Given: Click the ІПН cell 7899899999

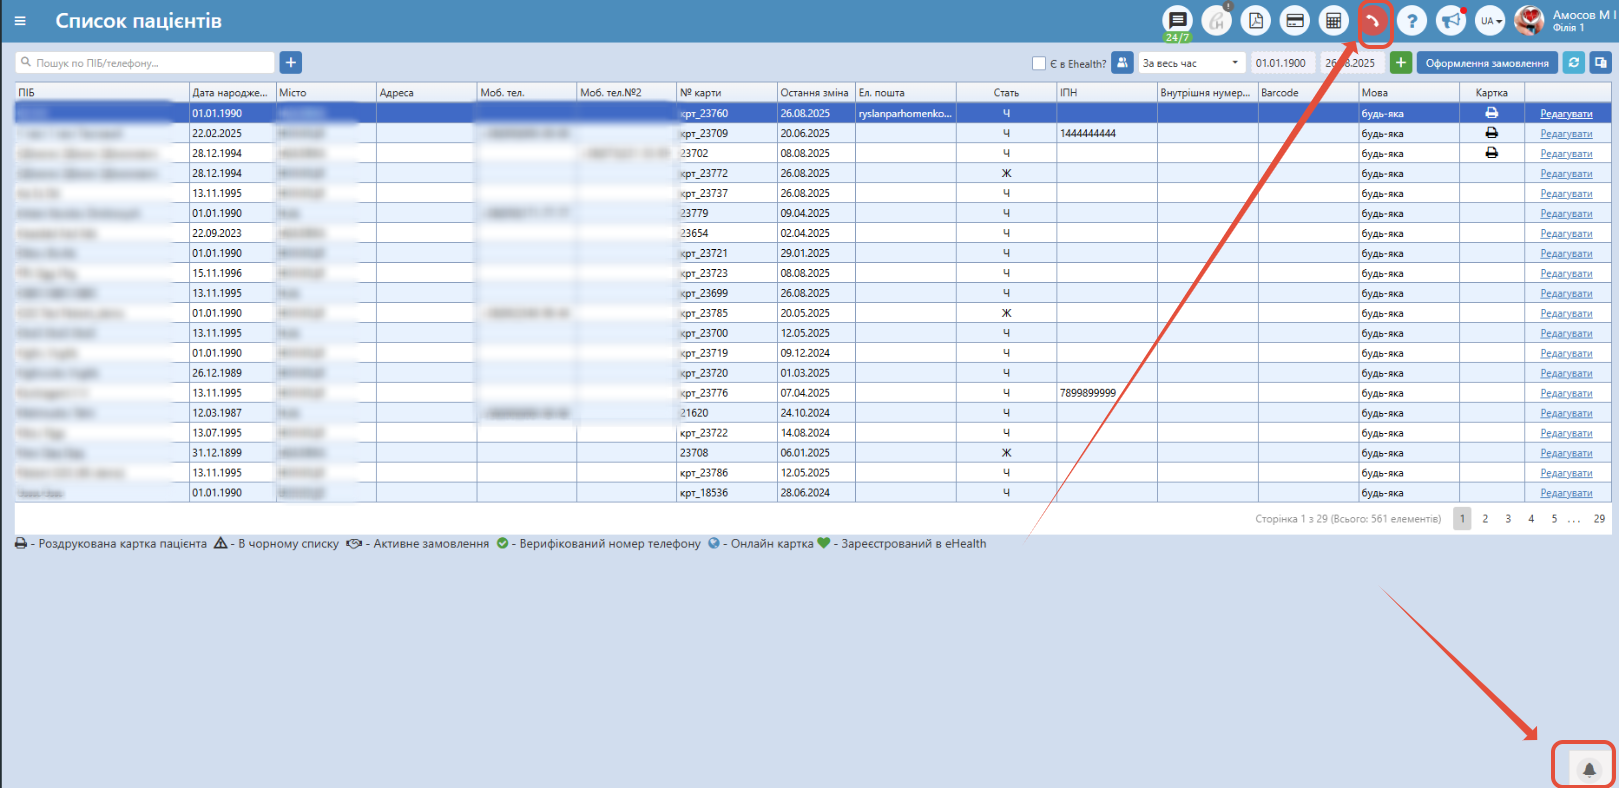Looking at the screenshot, I should coord(1107,393).
